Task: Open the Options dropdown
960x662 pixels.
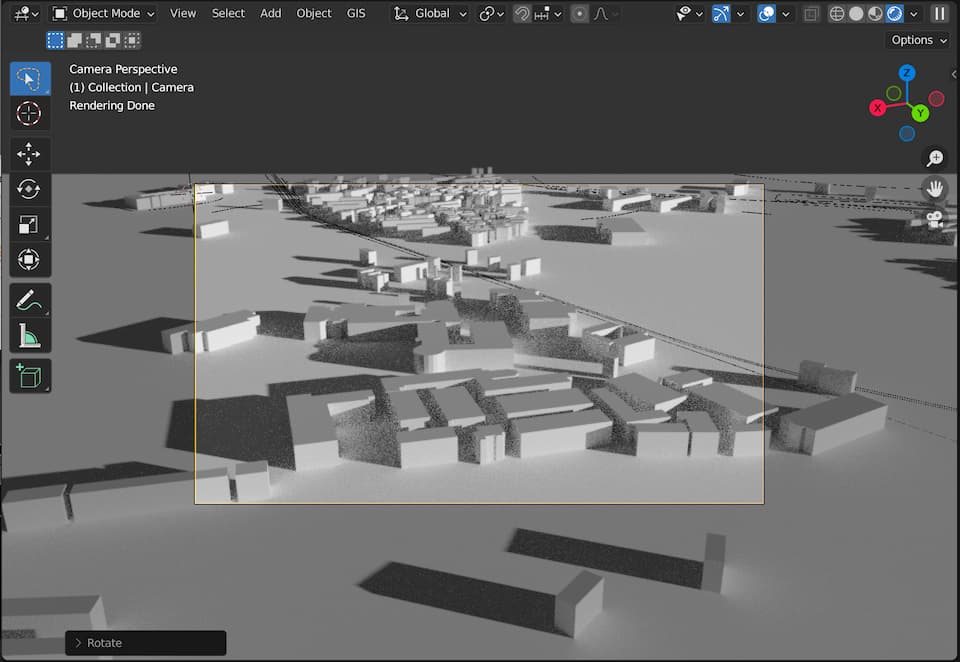Action: pos(917,40)
